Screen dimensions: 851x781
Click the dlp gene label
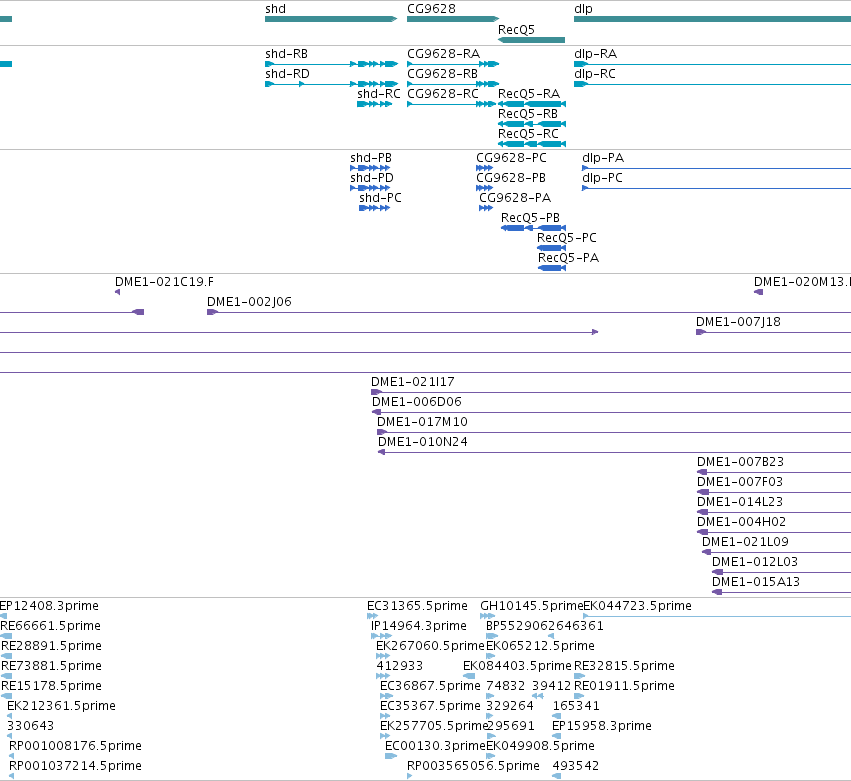583,9
